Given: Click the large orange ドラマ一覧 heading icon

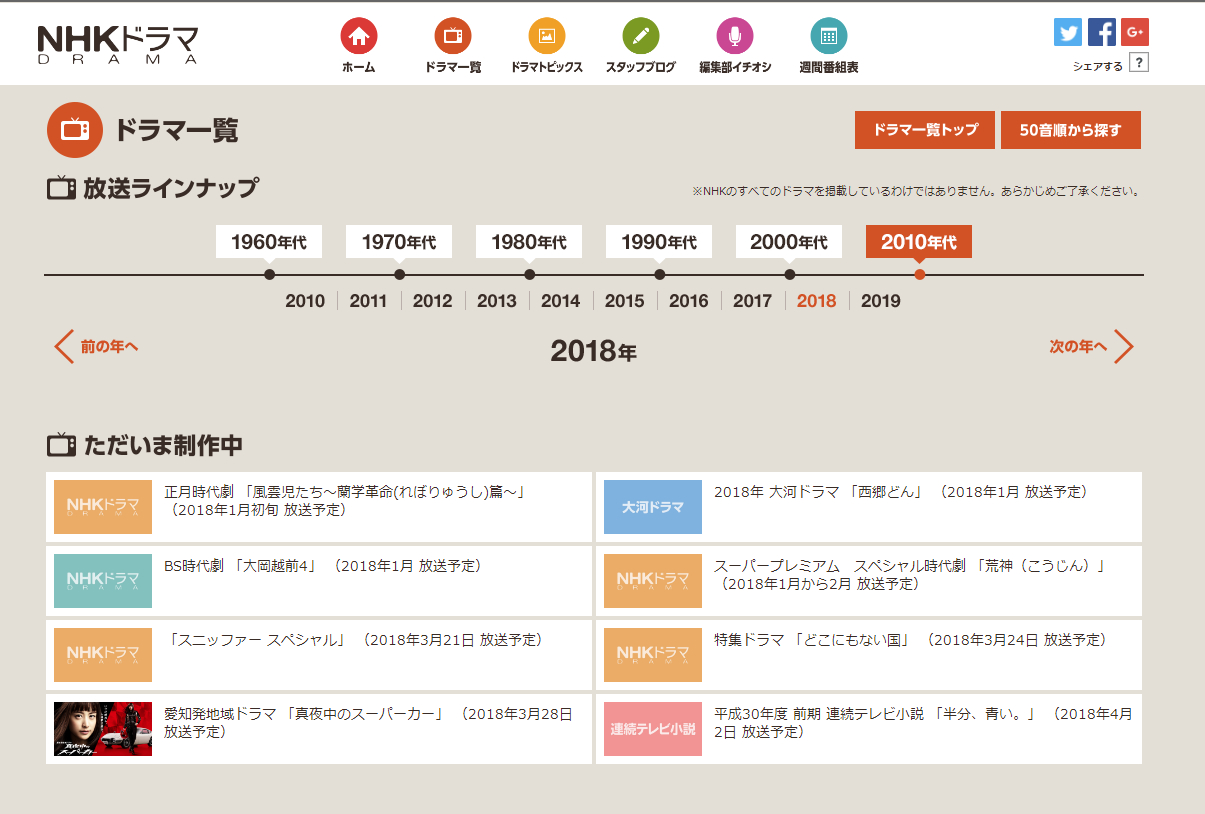Looking at the screenshot, I should coord(75,130).
